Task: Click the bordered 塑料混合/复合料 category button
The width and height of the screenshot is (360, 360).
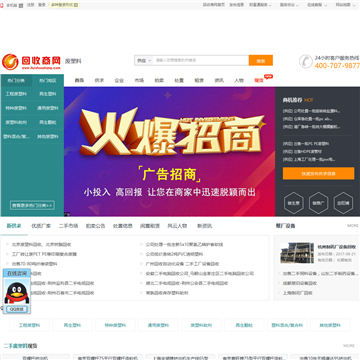Action: [287, 325]
